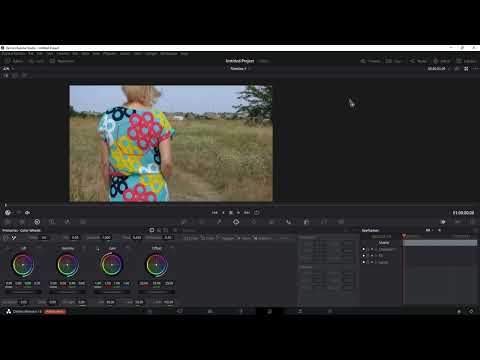Expand the Corrector 1 keyframe track

[x=376, y=249]
